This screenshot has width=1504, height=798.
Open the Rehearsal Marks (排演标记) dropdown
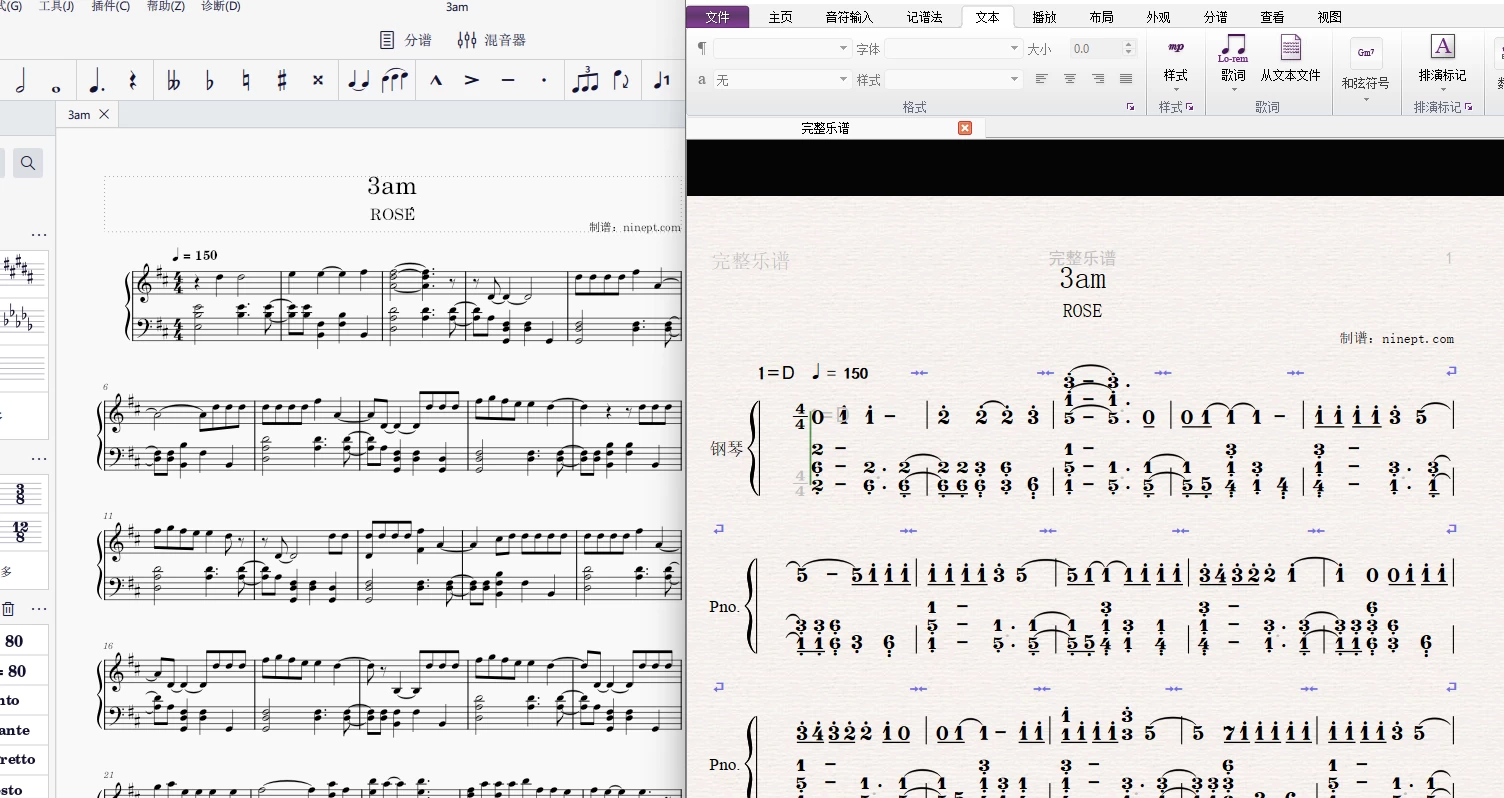(1442, 88)
